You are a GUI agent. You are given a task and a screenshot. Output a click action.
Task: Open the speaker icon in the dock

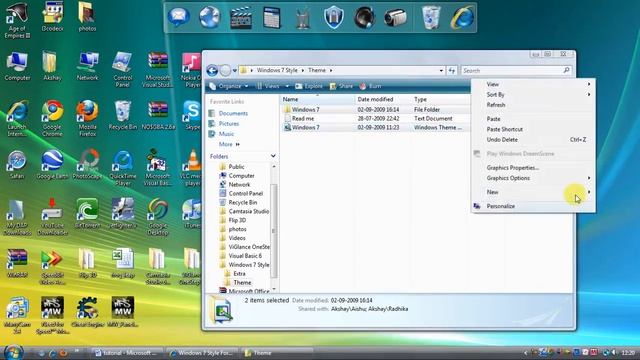[x=364, y=18]
